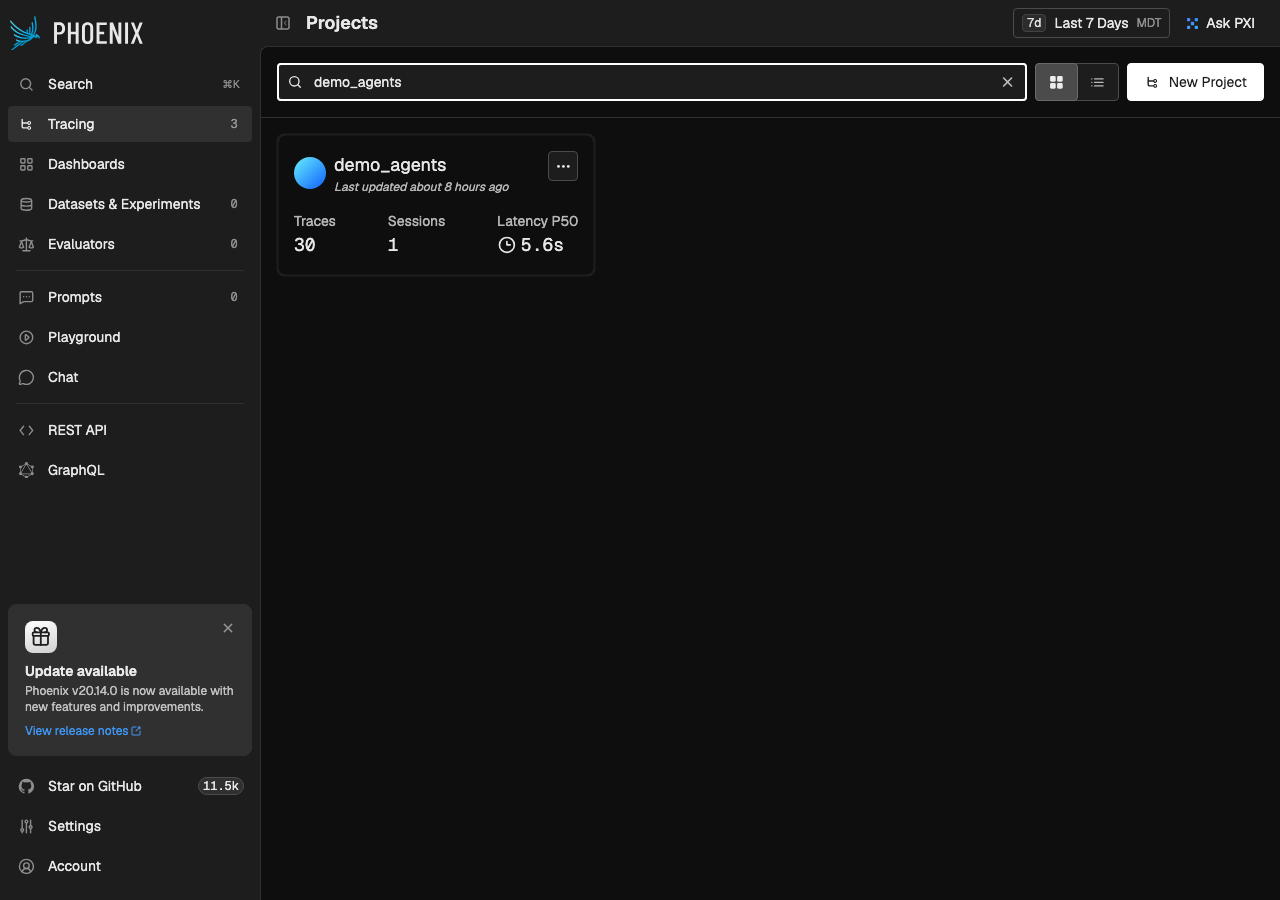Image resolution: width=1280 pixels, height=900 pixels.
Task: Open Evaluators page
Action: [130, 244]
